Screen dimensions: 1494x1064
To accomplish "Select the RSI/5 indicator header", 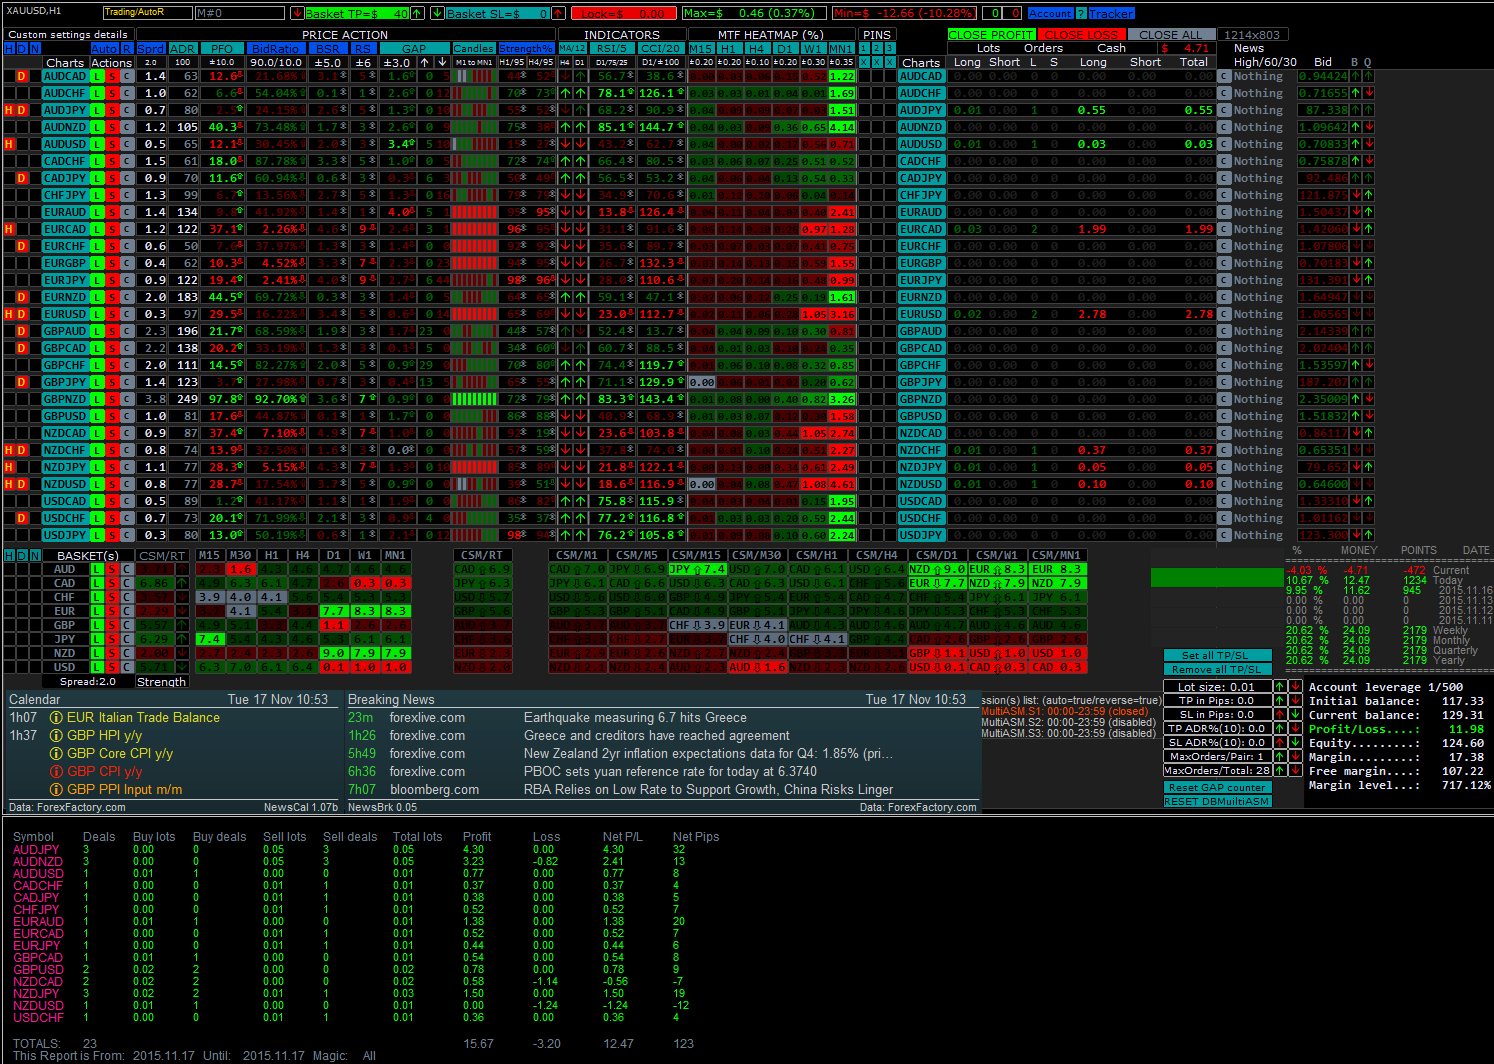I will coord(611,48).
